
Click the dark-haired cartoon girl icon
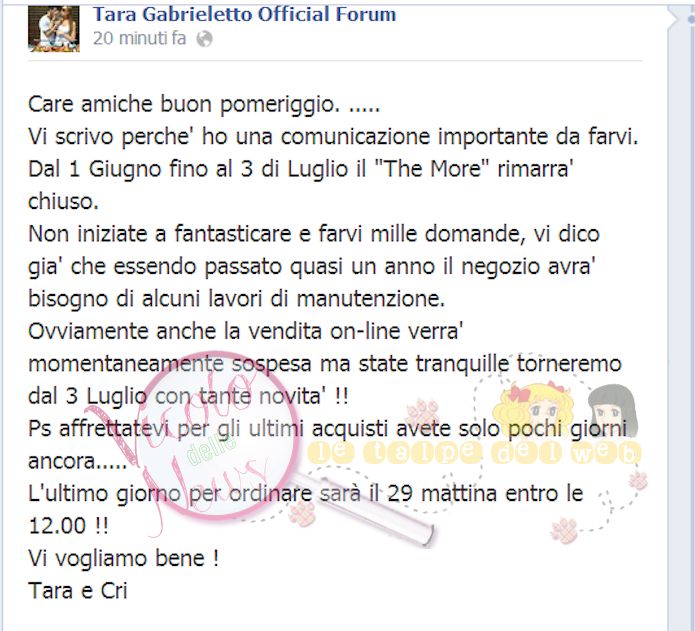pos(613,410)
